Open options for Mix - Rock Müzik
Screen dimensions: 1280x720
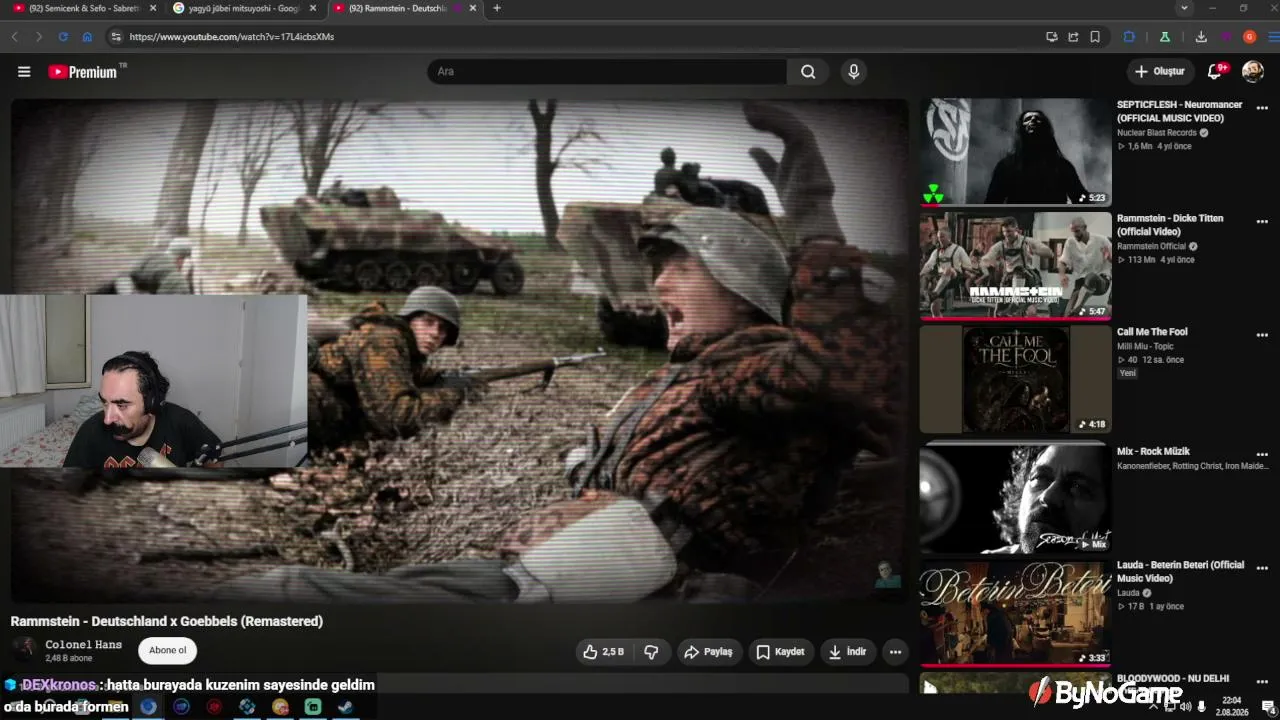[x=1262, y=455]
